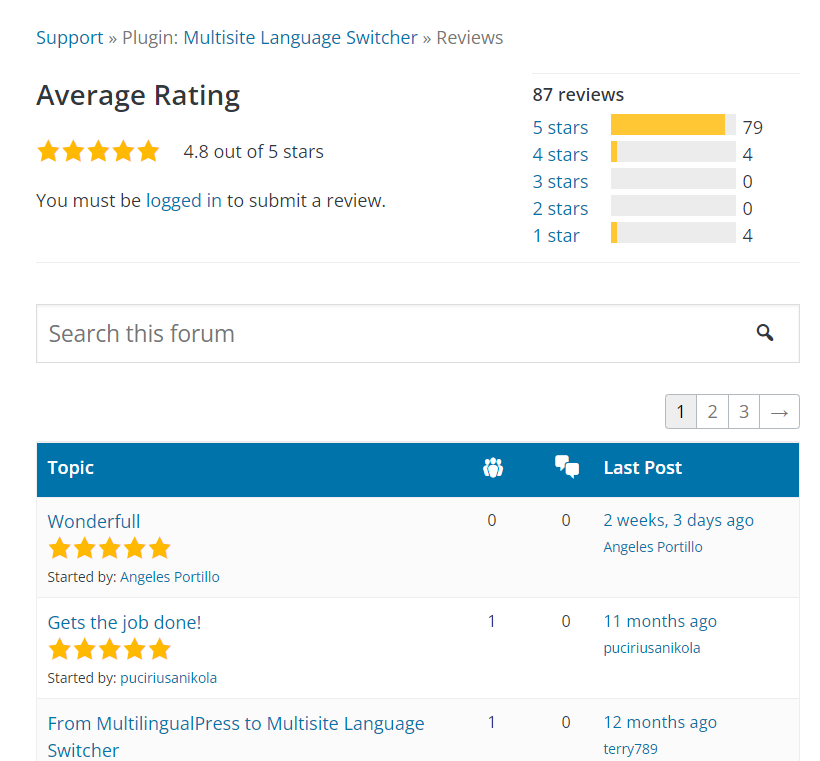This screenshot has width=820, height=761.
Task: Click the voices (people) column icon
Action: click(x=493, y=468)
